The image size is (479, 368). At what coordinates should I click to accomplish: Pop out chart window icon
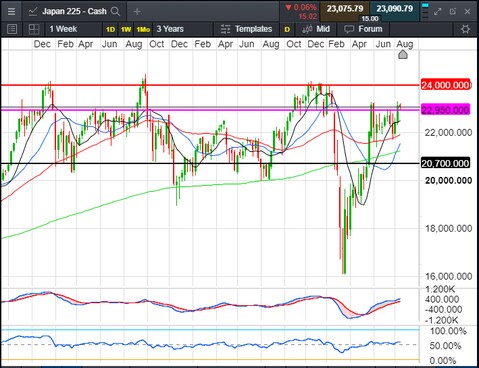click(x=453, y=12)
